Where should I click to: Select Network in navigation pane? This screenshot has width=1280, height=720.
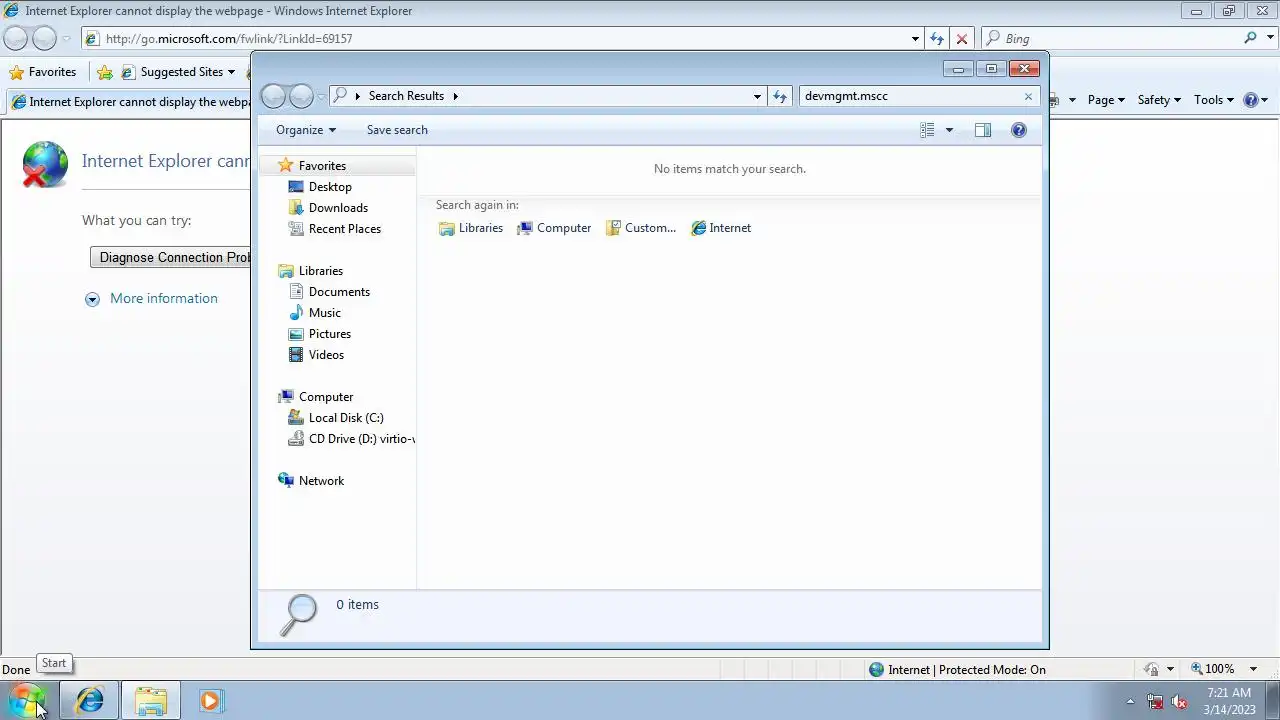(321, 481)
